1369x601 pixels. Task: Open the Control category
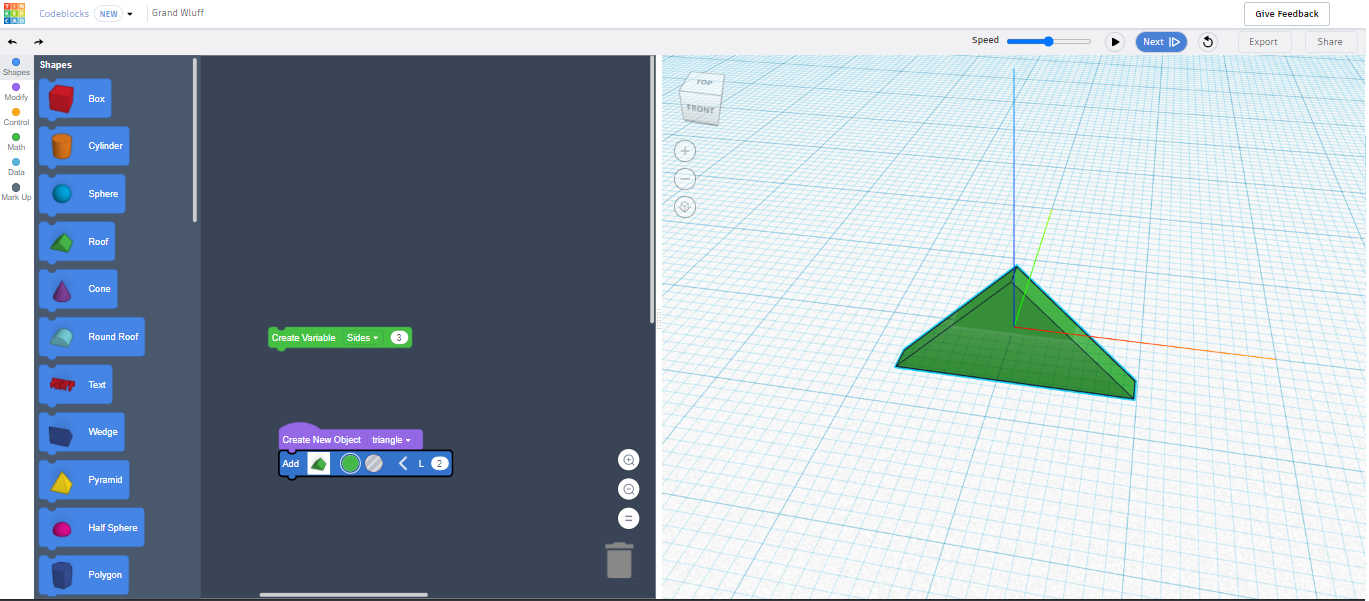16,117
